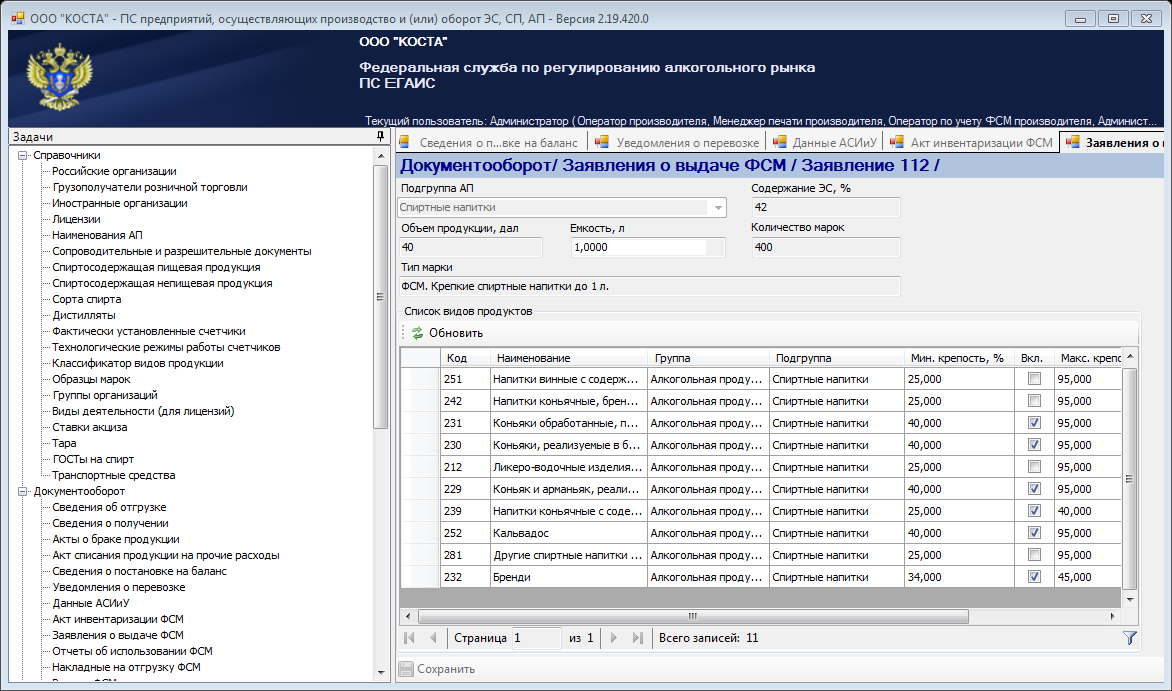Open Сорта спирта tree item
The image size is (1172, 691).
(x=87, y=299)
